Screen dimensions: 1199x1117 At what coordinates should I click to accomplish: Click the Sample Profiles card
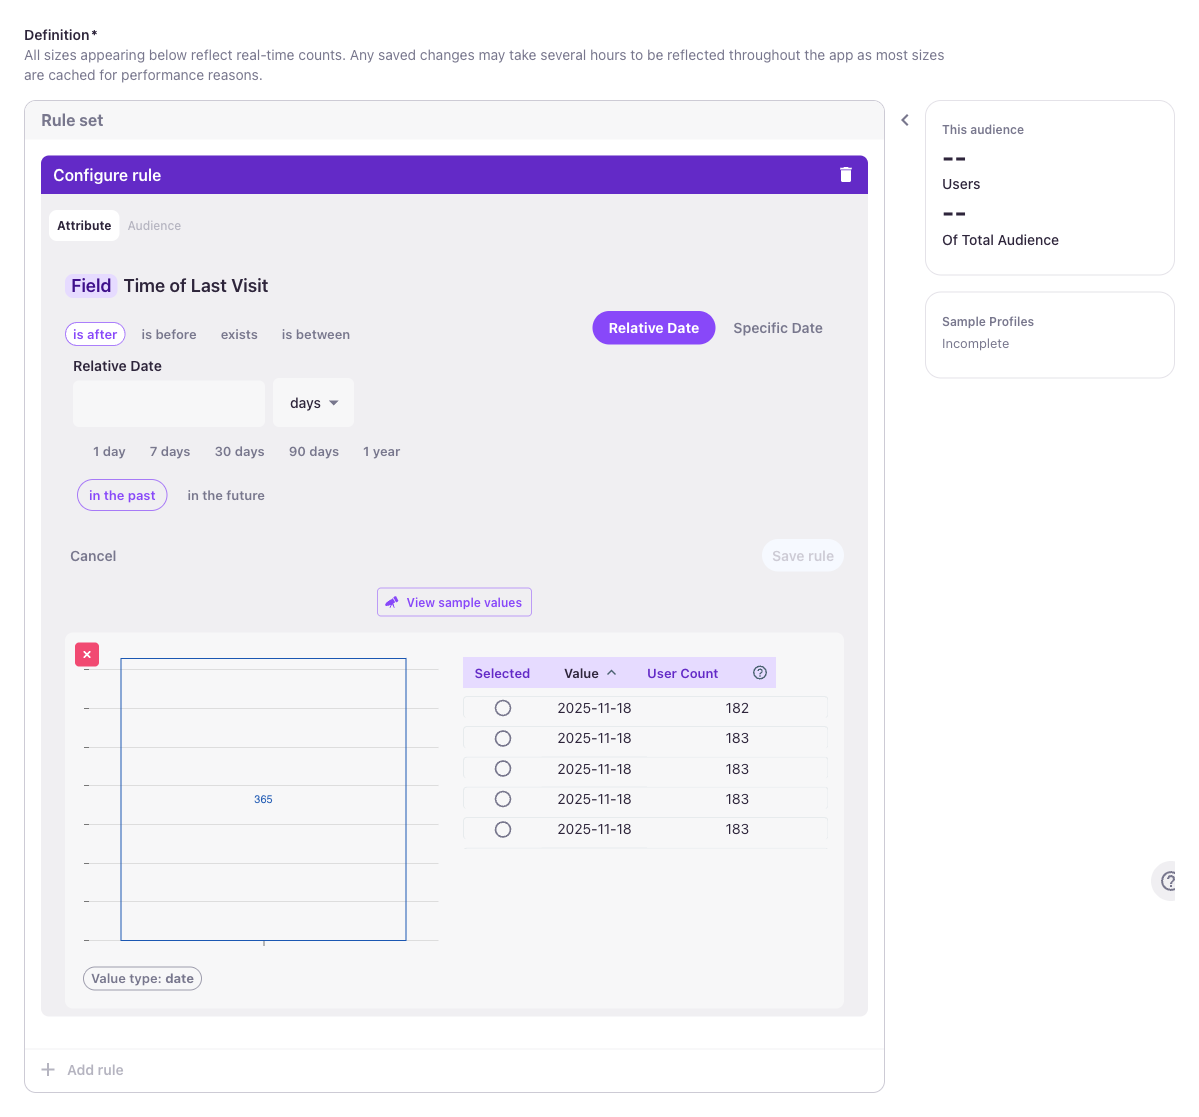[1049, 335]
